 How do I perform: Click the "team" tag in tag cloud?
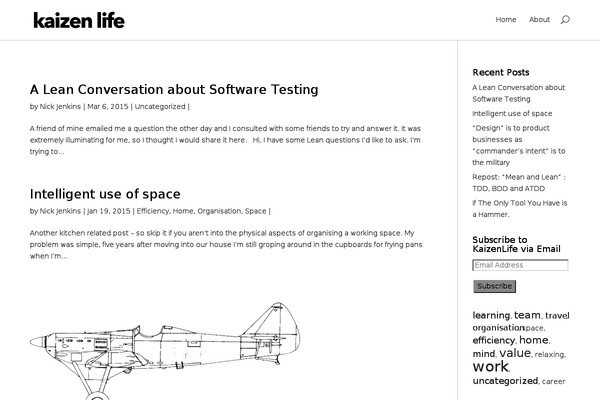click(x=527, y=315)
